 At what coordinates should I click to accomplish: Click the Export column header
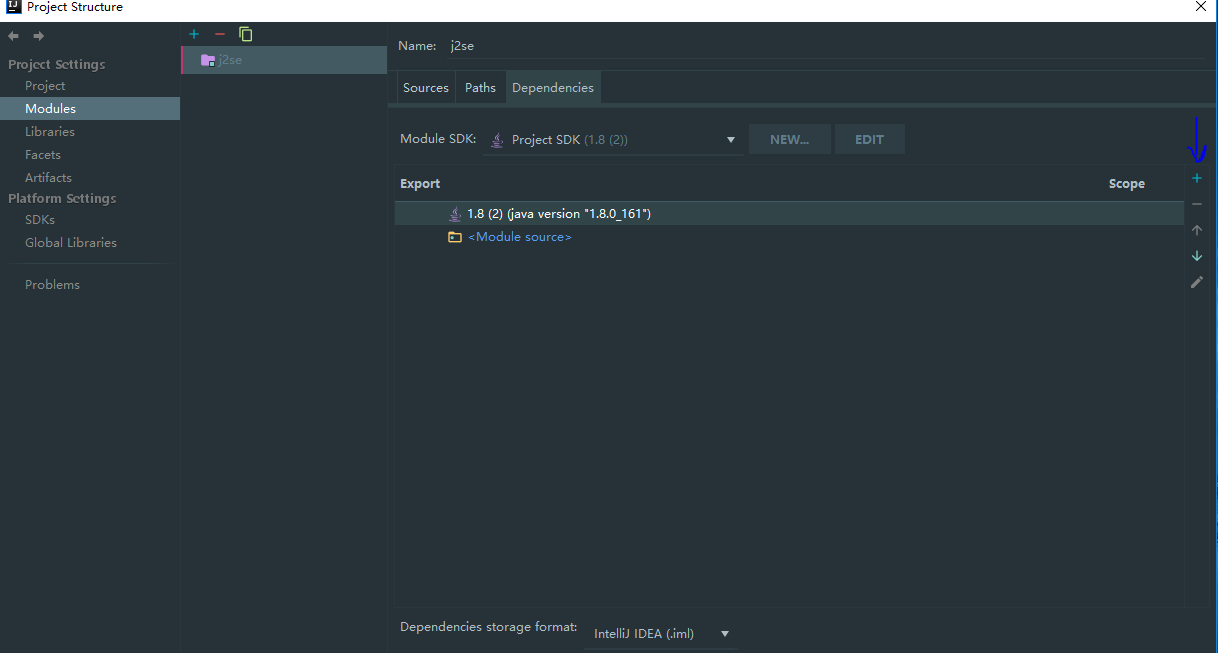420,184
